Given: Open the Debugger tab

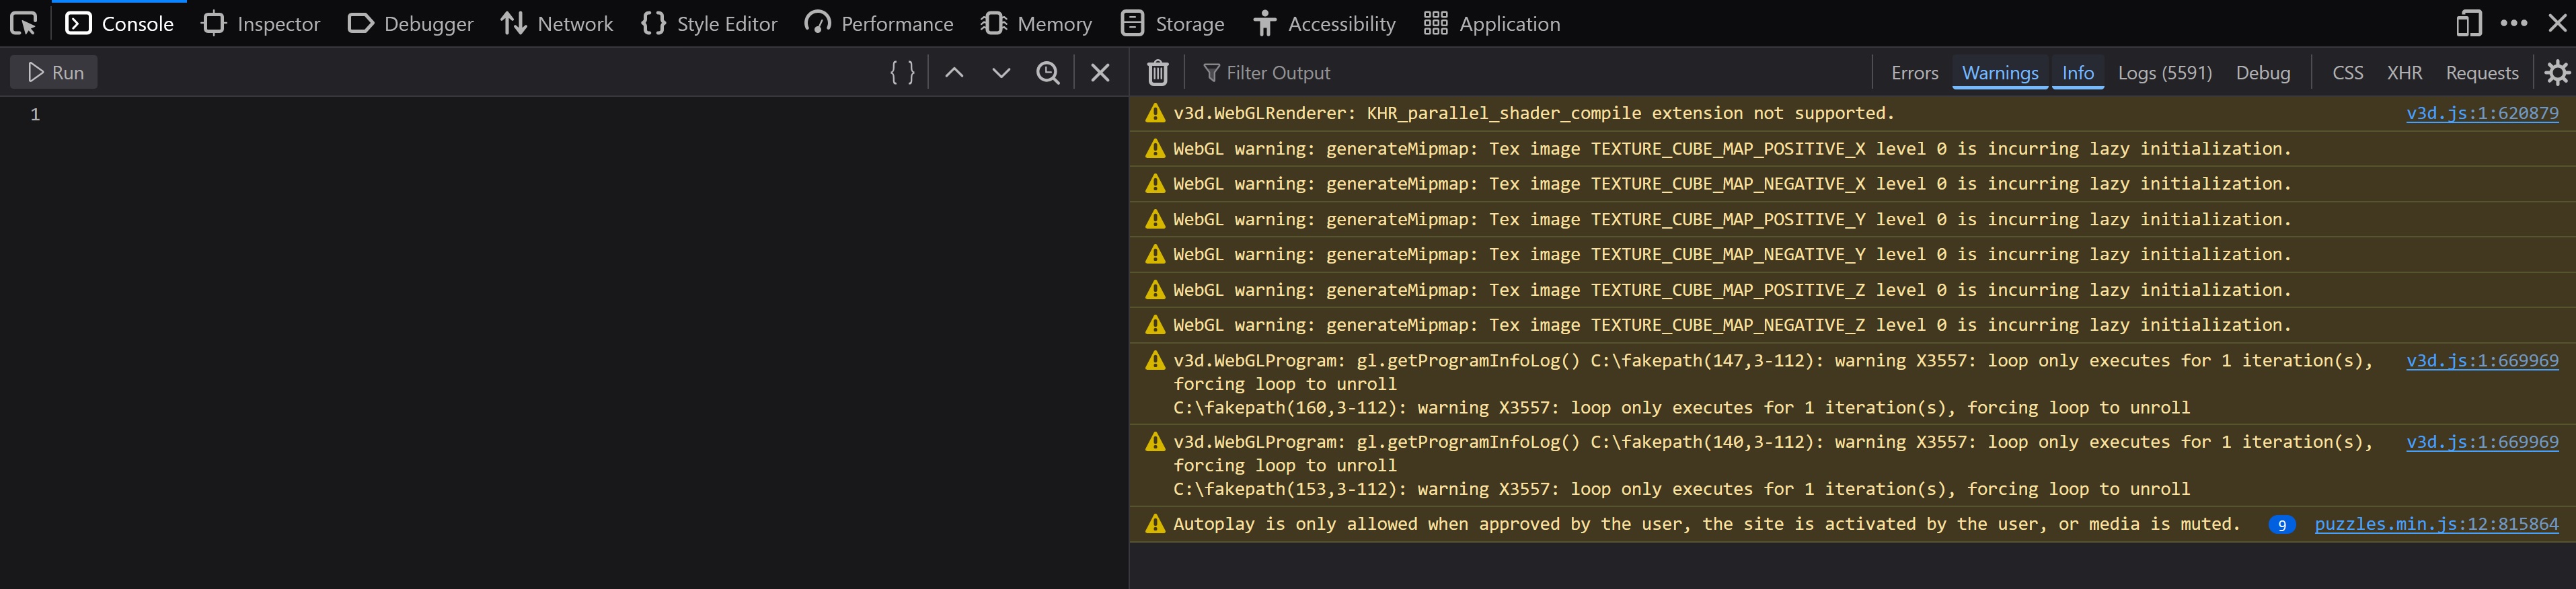Looking at the screenshot, I should click(x=410, y=23).
